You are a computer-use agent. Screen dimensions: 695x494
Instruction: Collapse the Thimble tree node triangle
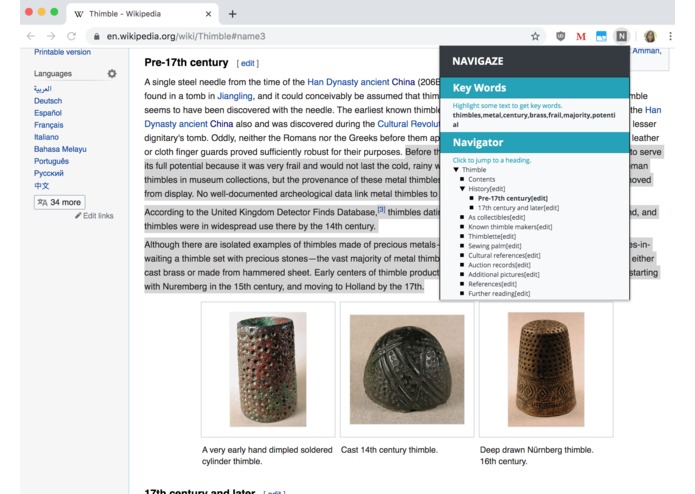coord(456,170)
